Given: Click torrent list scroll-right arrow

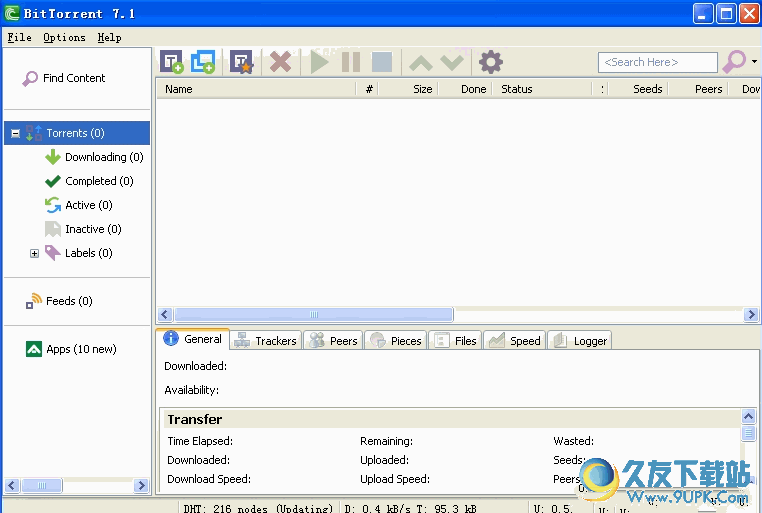Looking at the screenshot, I should click(x=751, y=314).
